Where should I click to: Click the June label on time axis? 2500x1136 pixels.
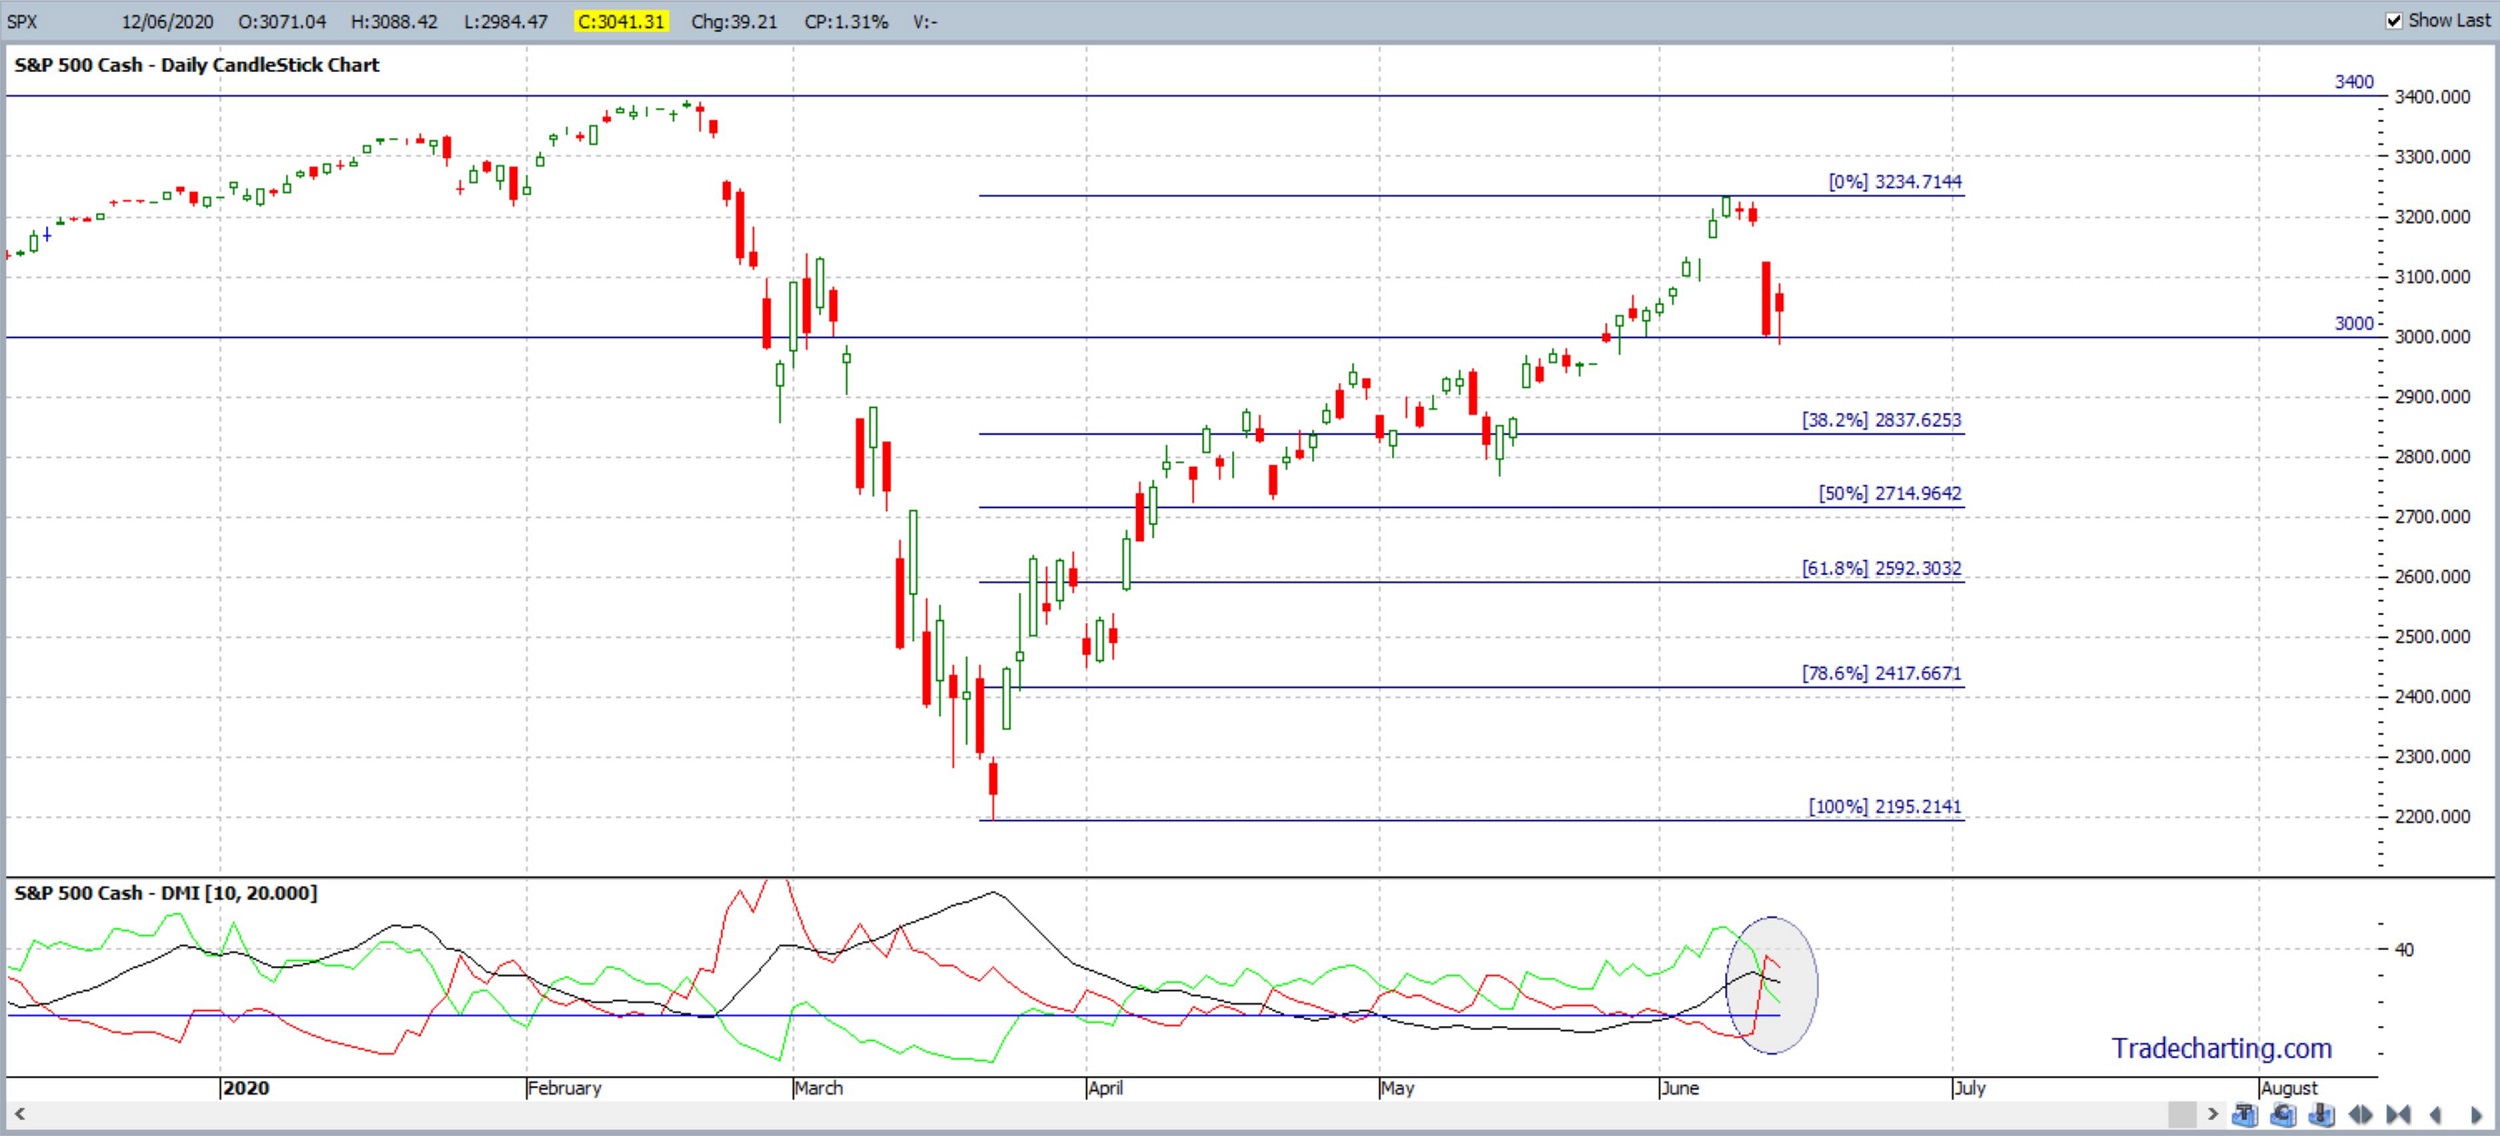[1680, 1088]
